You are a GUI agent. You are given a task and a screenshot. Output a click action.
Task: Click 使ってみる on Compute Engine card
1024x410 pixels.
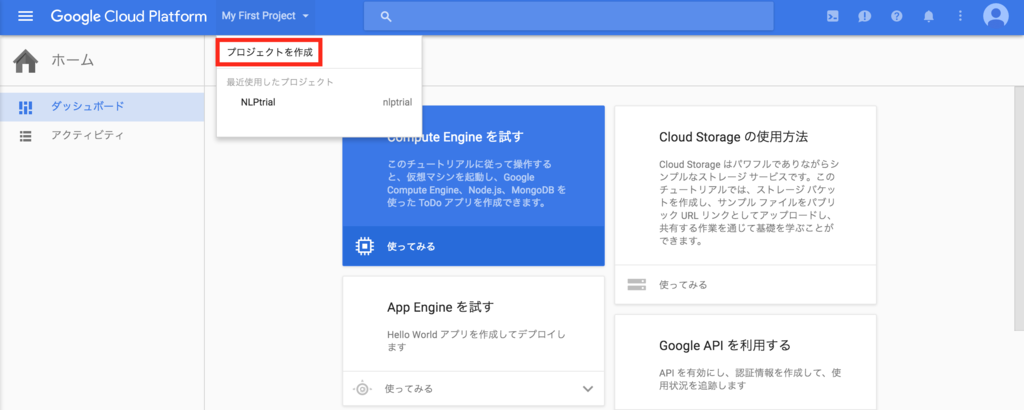point(411,246)
